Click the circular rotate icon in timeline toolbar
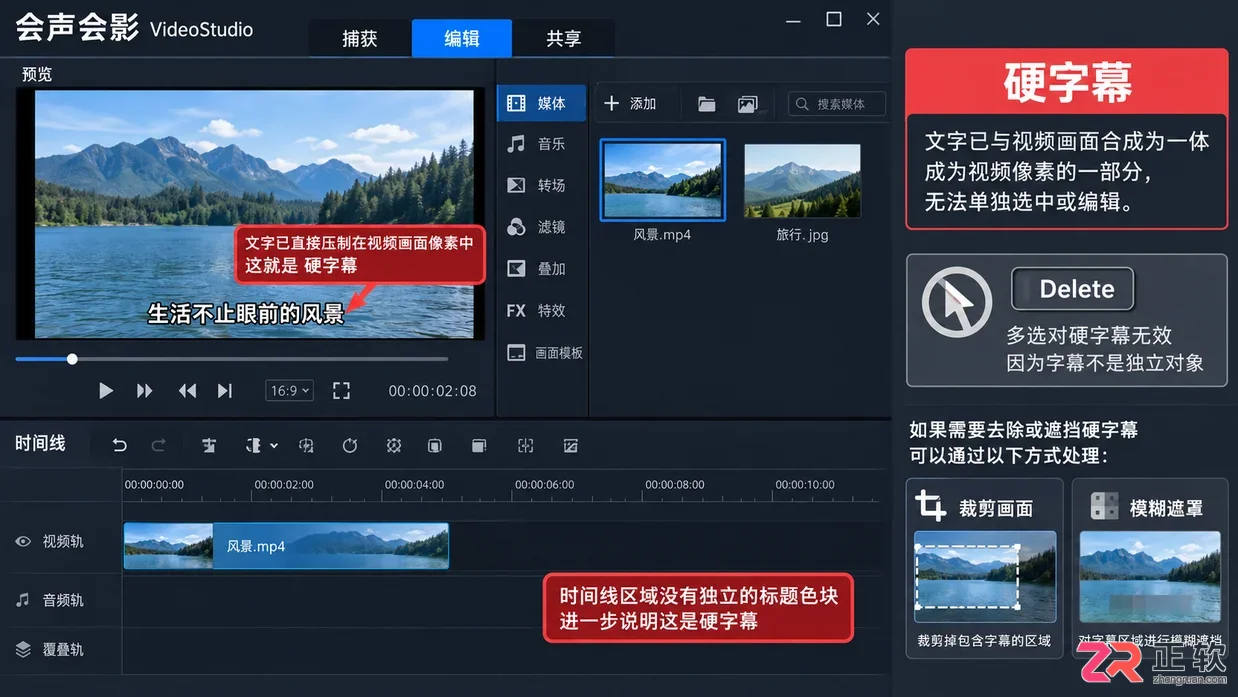Screen dimensions: 1238x697 coord(349,446)
